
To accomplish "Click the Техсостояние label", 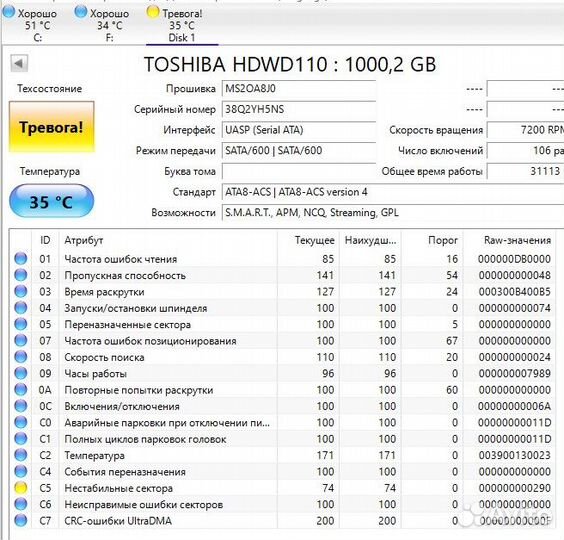I will (50, 89).
